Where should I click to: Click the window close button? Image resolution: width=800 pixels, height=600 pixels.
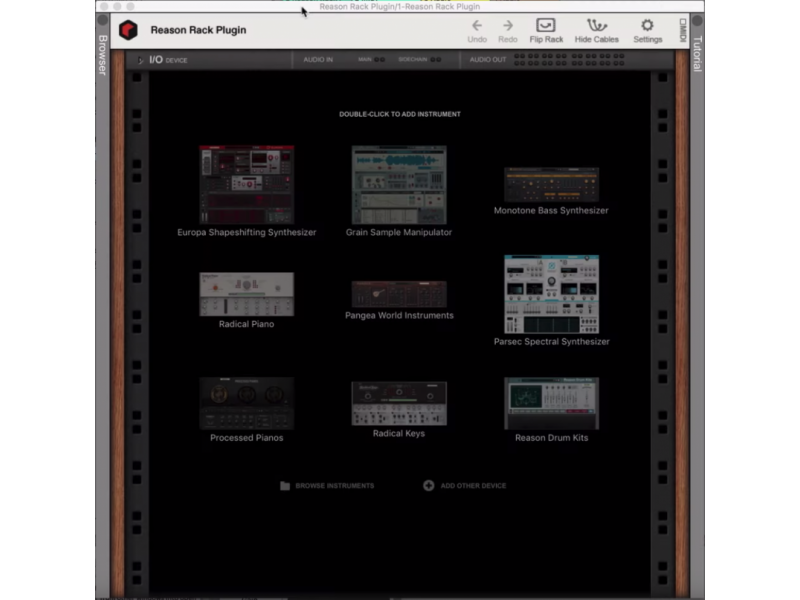click(104, 7)
